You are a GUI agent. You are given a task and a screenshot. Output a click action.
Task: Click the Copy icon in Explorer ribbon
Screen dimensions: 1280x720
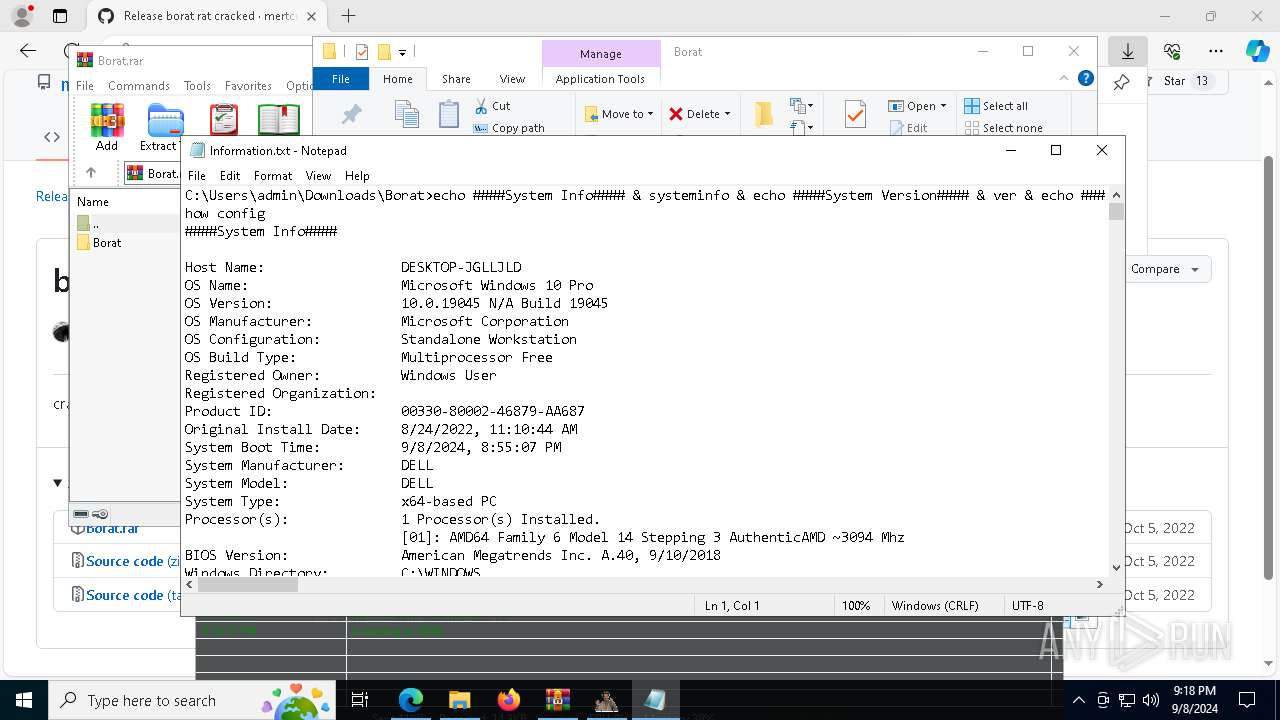click(406, 114)
